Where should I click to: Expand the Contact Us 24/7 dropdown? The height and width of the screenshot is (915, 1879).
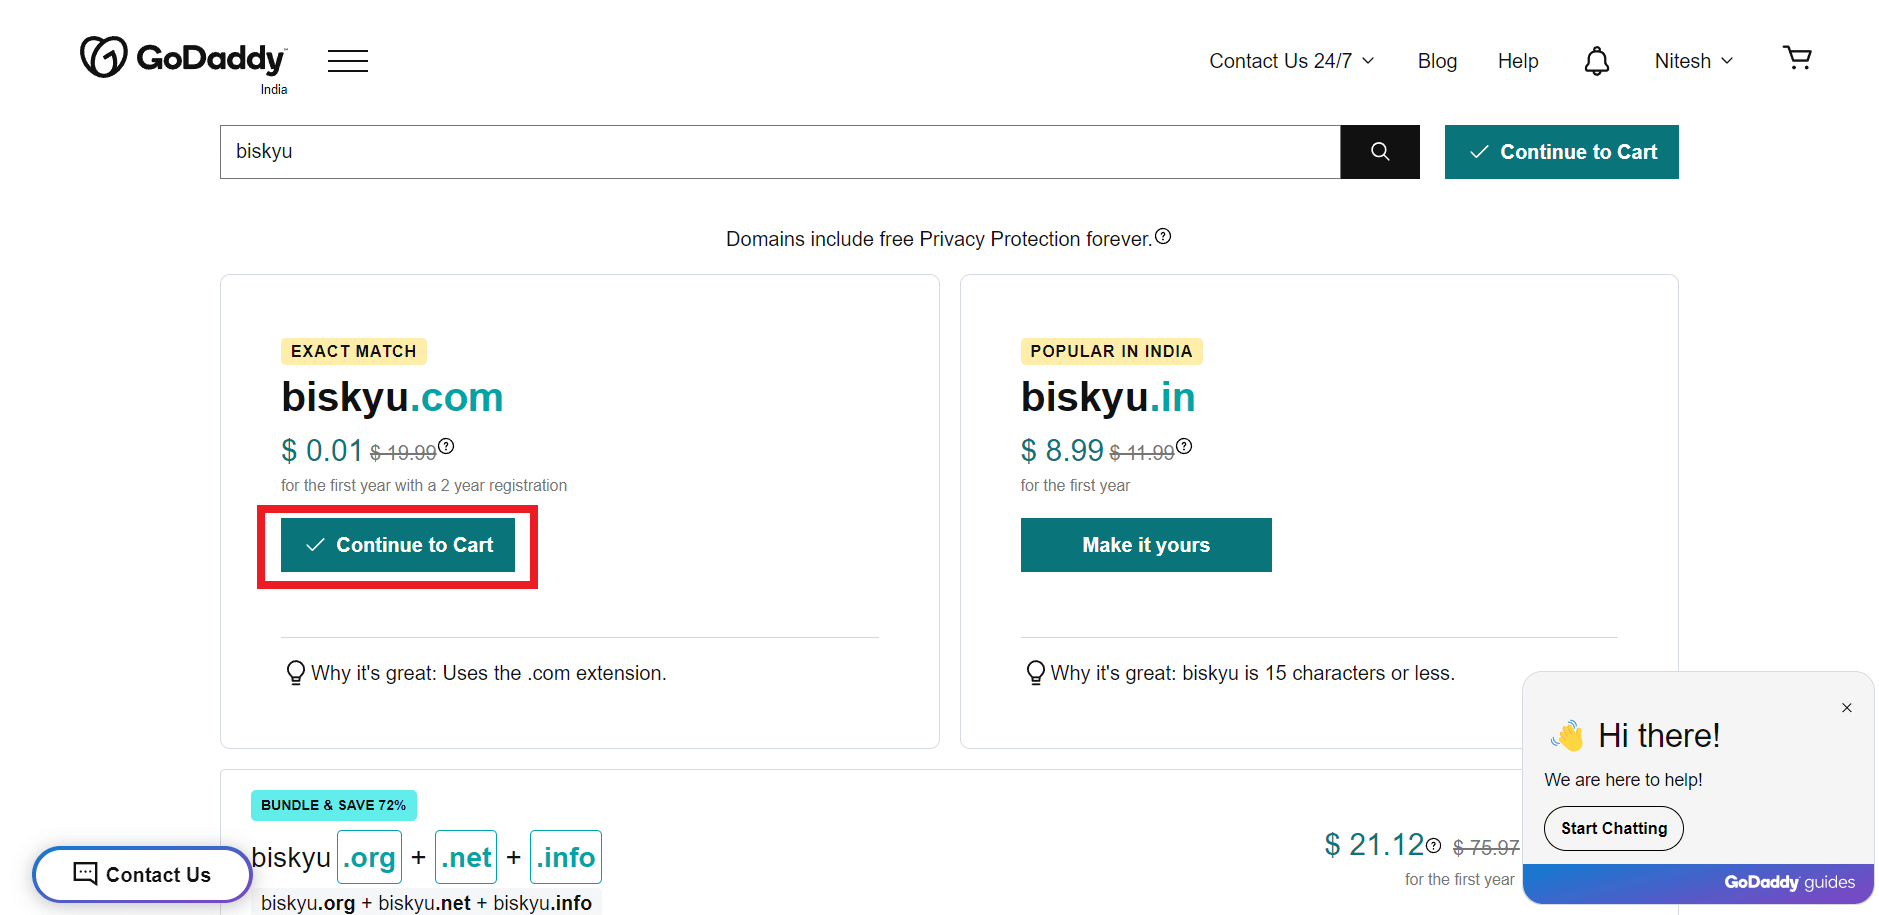(1292, 61)
